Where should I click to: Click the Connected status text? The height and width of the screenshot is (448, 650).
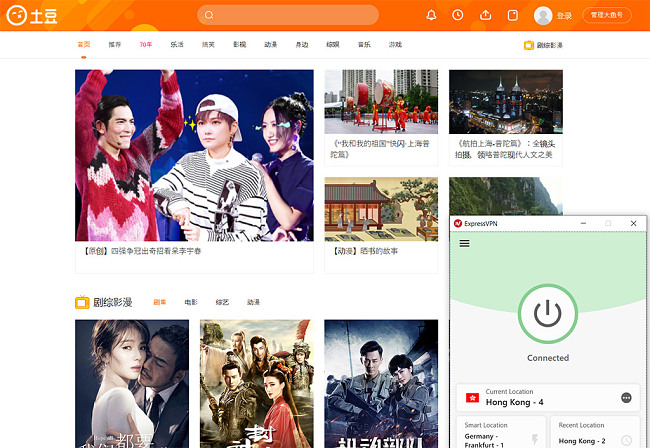[548, 358]
